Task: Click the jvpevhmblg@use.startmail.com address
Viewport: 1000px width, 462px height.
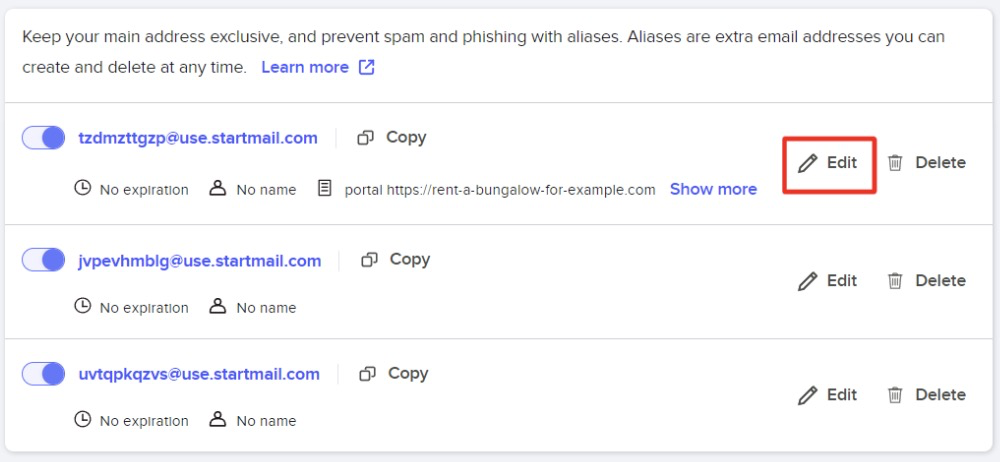Action: coord(200,261)
